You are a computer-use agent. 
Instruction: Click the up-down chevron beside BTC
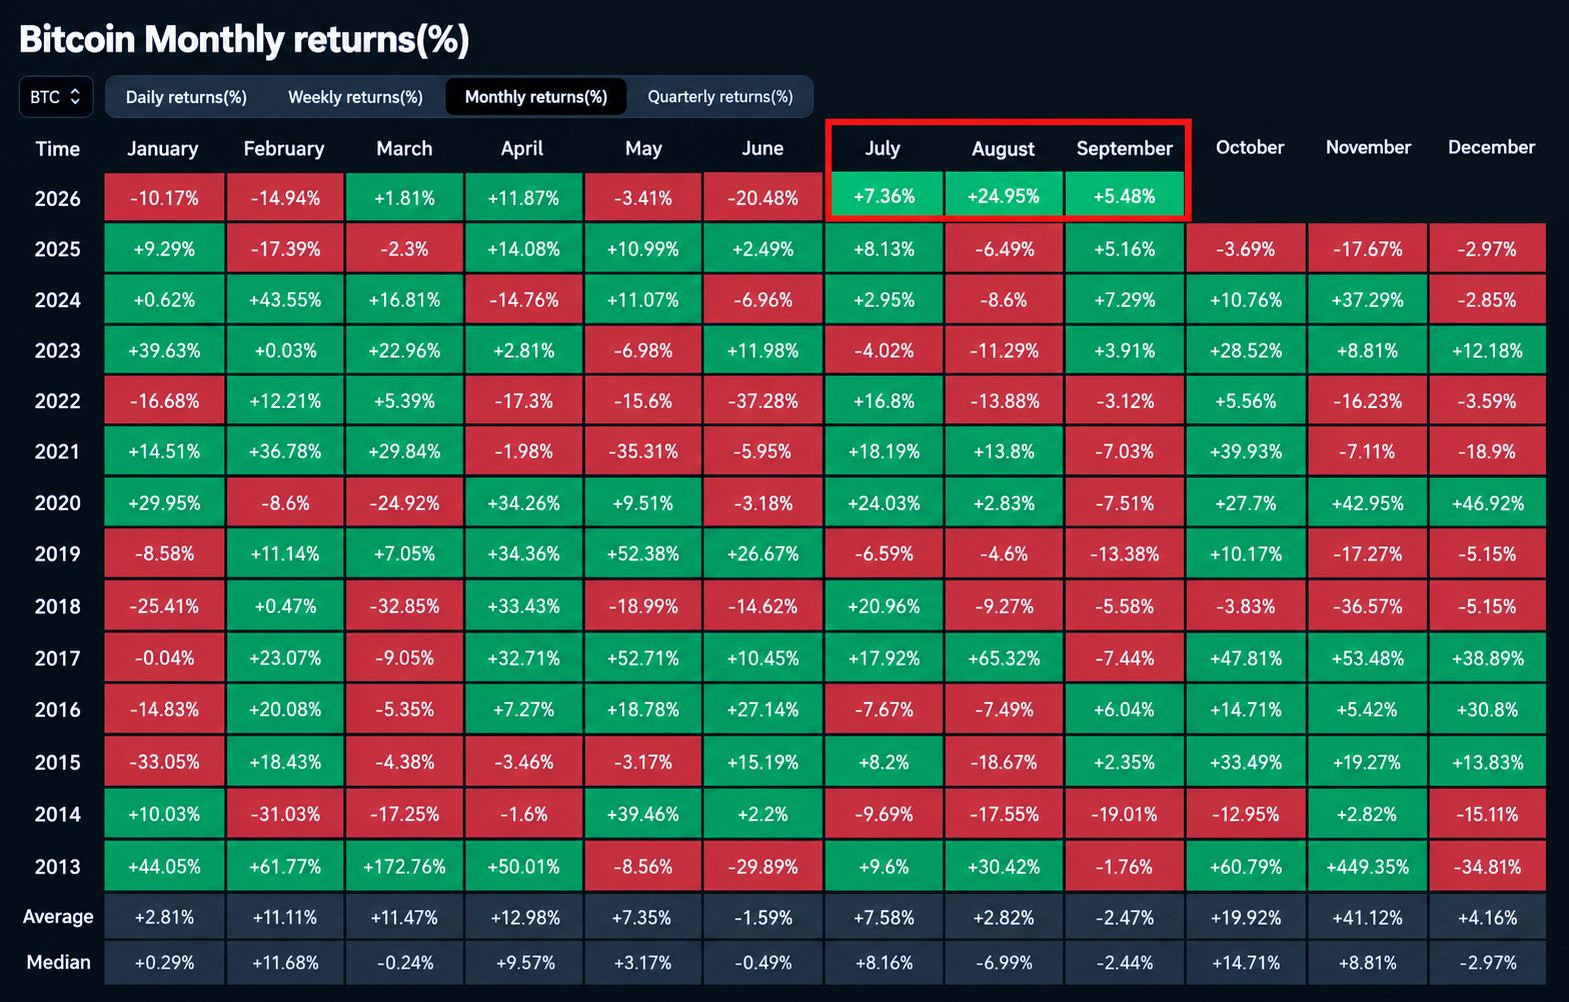[x=75, y=97]
